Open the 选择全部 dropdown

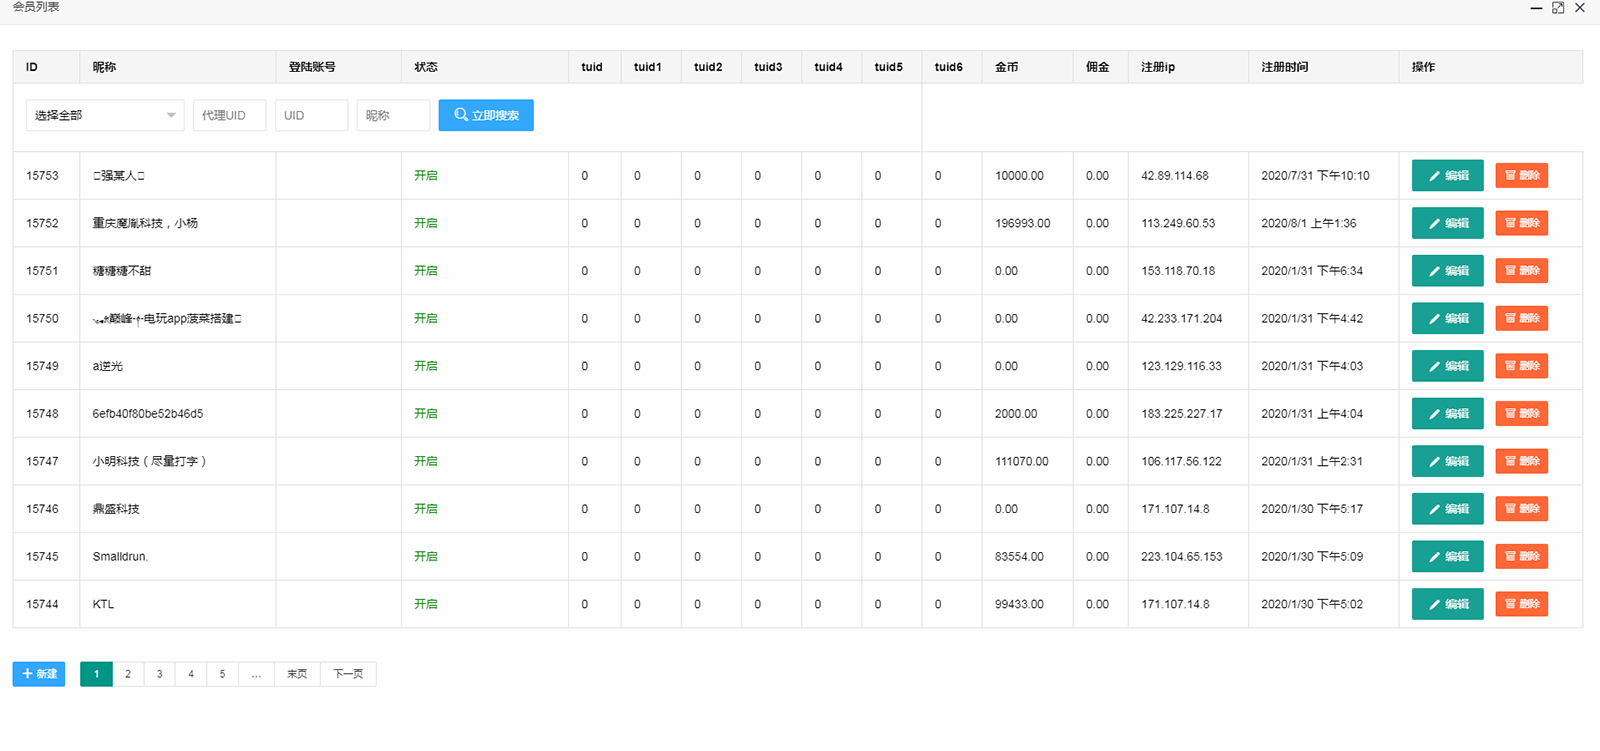[105, 115]
